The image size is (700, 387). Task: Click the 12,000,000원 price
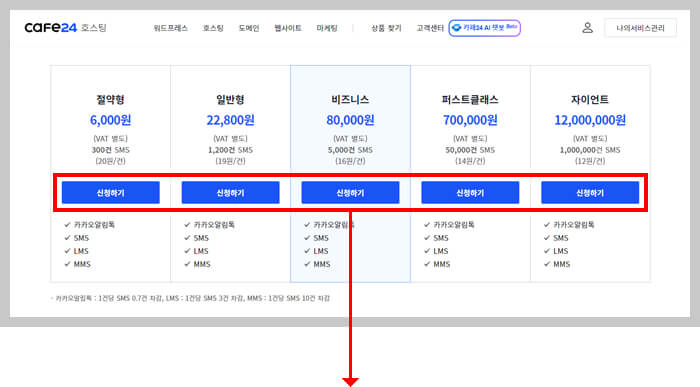pos(590,120)
